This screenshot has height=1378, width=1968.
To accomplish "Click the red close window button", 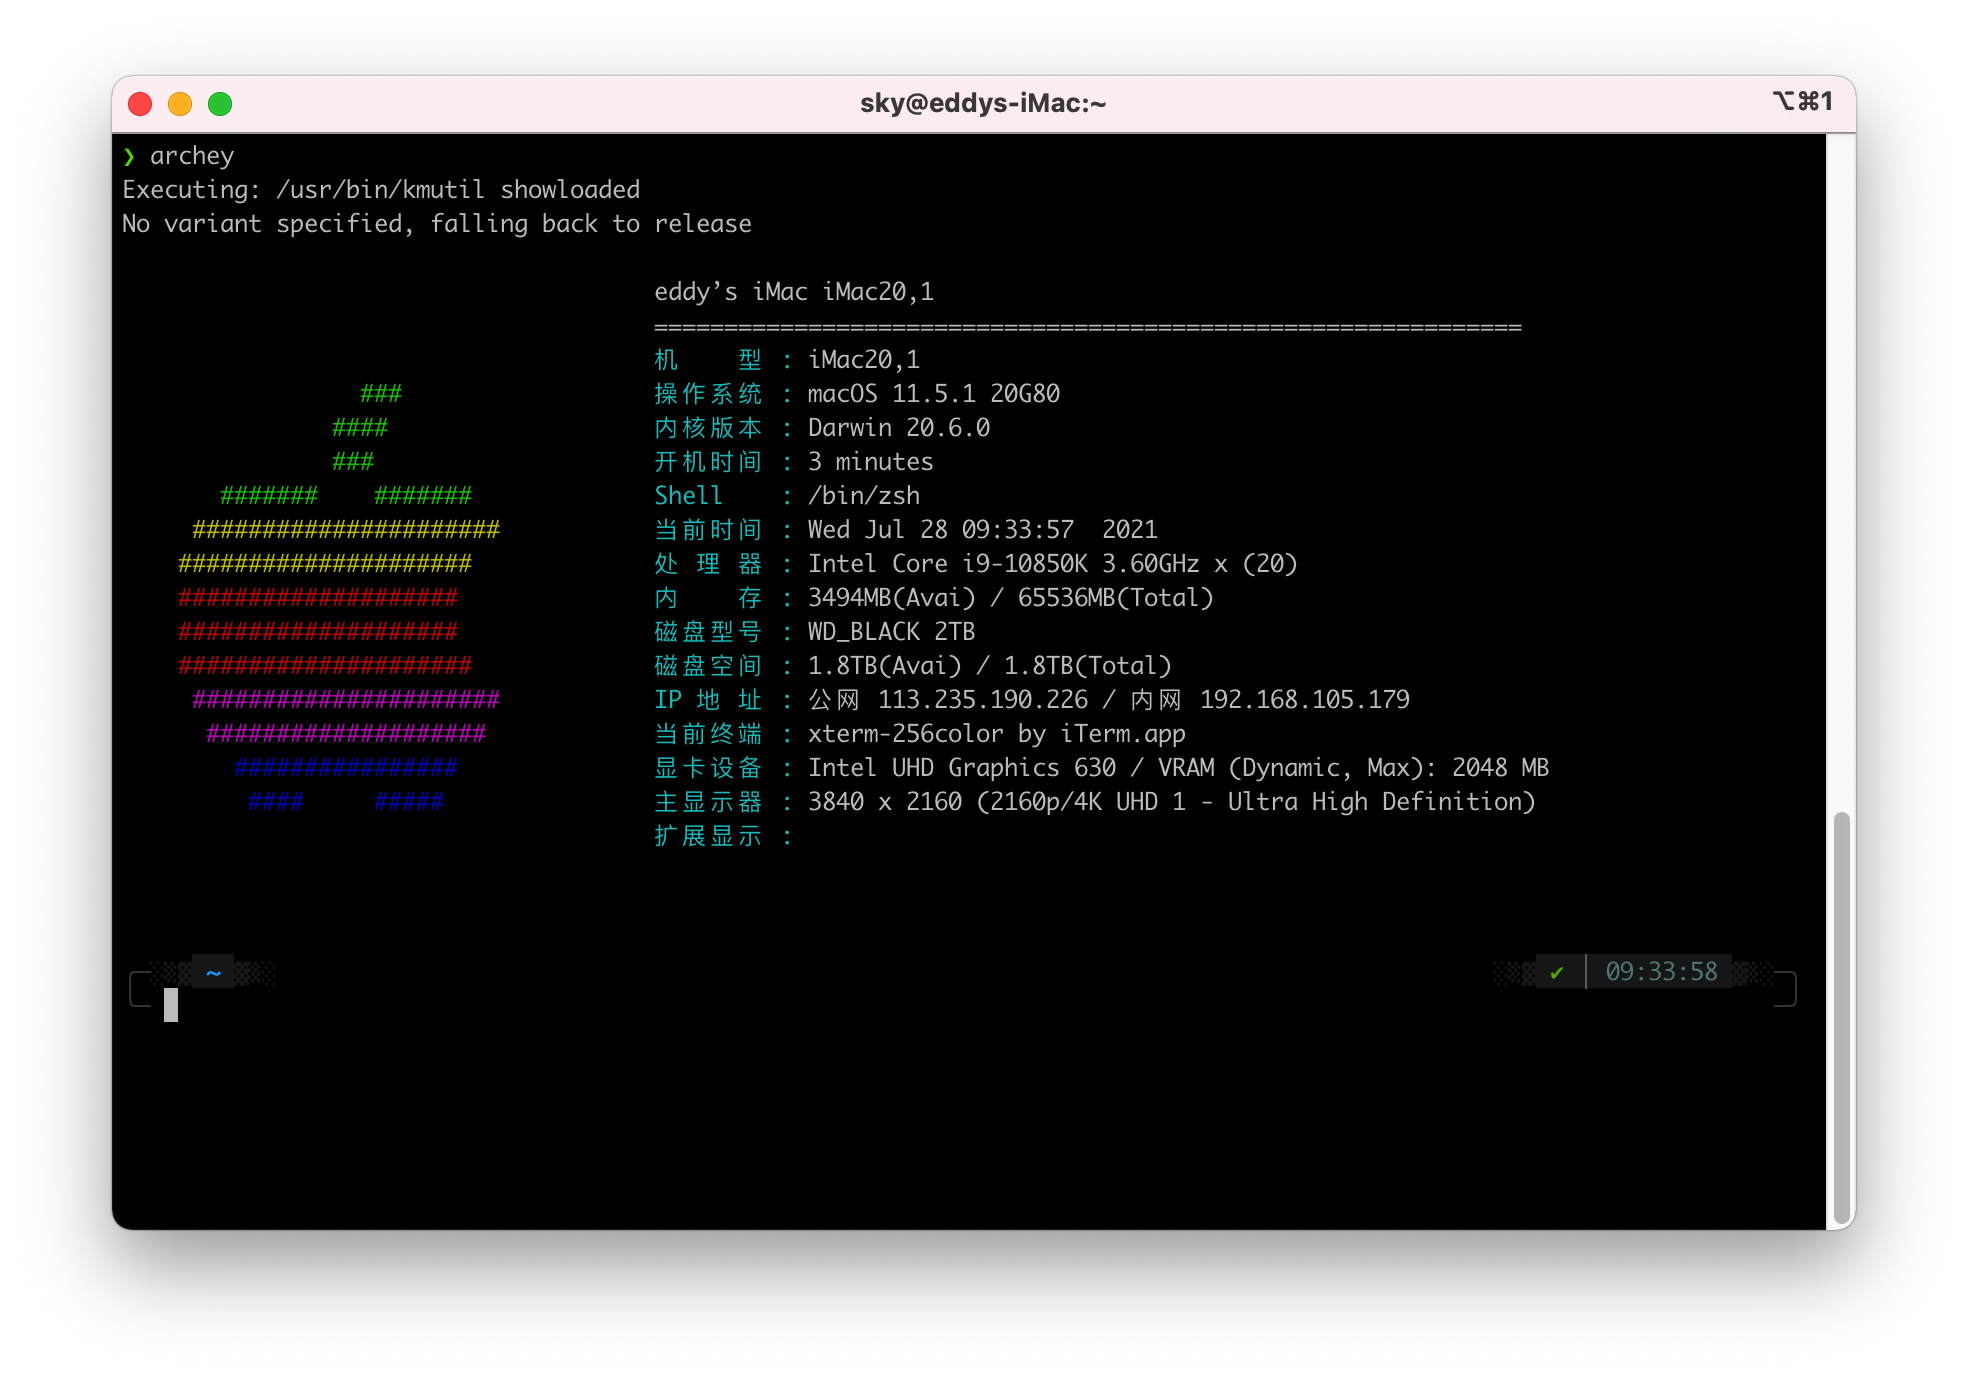I will [x=140, y=104].
